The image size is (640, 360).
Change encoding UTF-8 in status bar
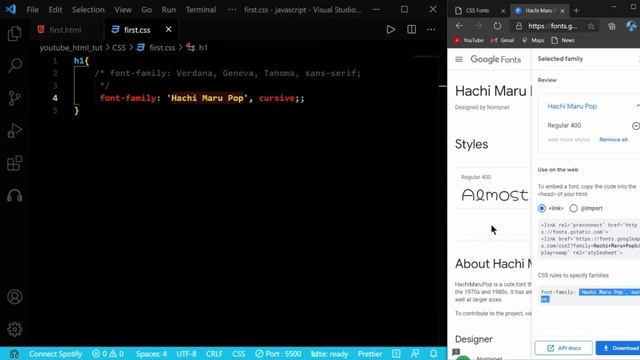(187, 354)
